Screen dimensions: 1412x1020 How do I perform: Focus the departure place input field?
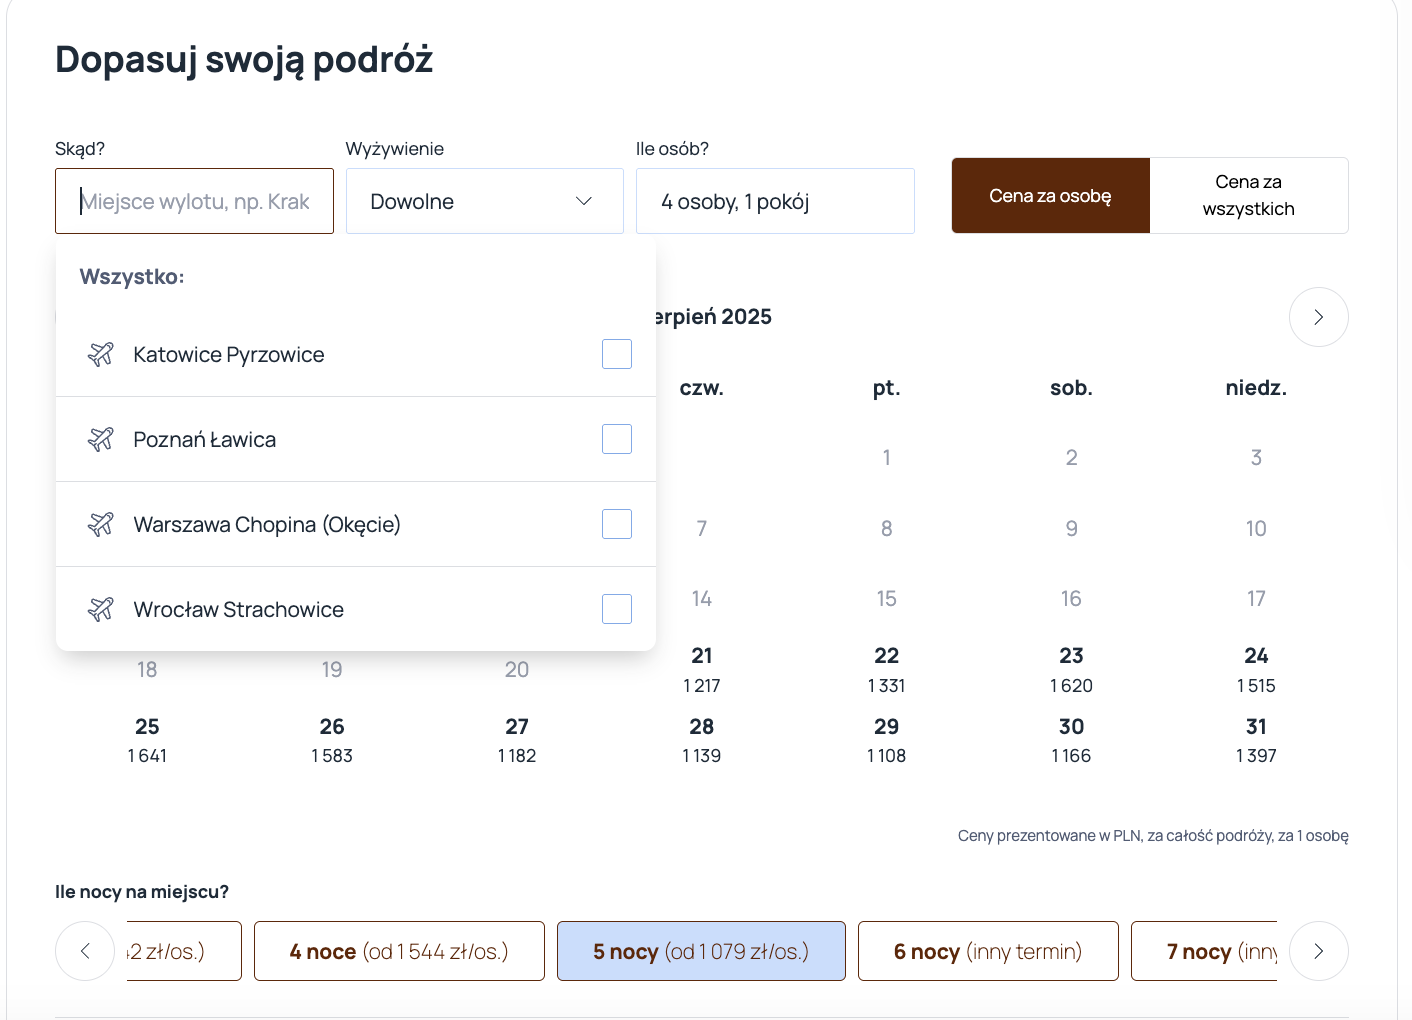[194, 201]
